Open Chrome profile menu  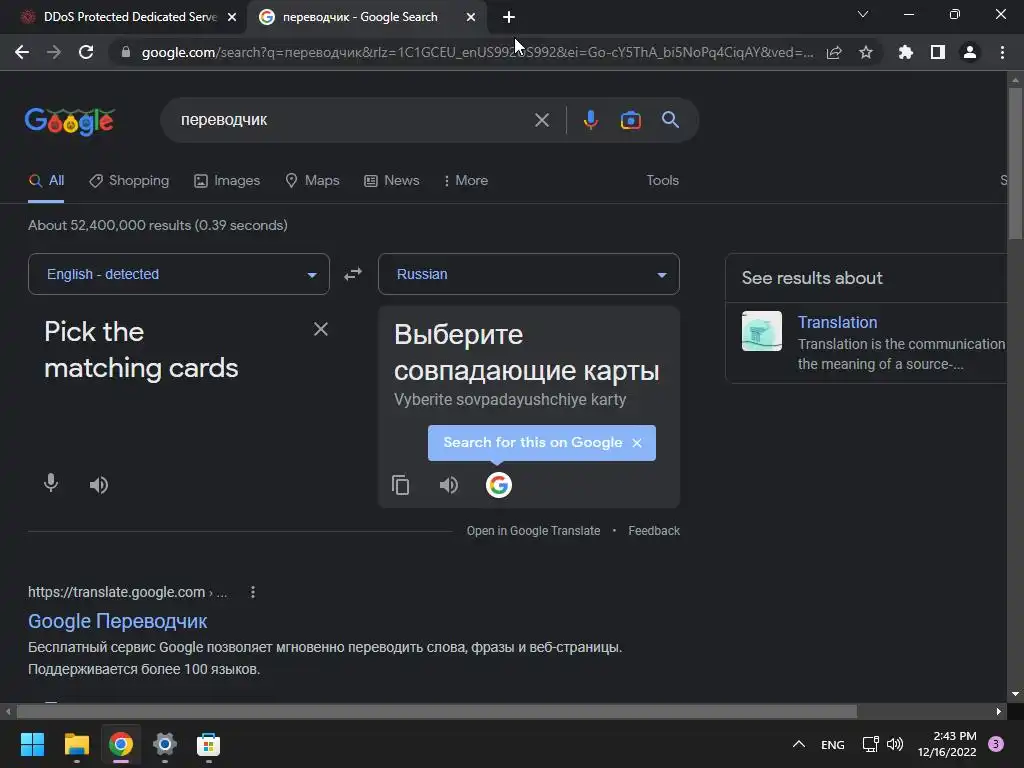pos(970,52)
